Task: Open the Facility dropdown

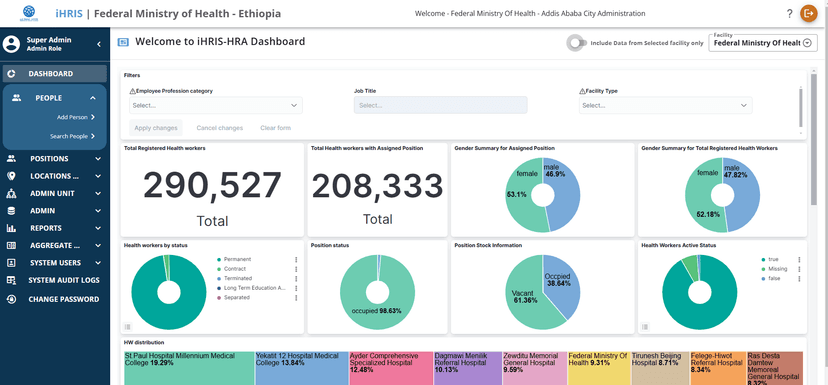Action: (763, 43)
